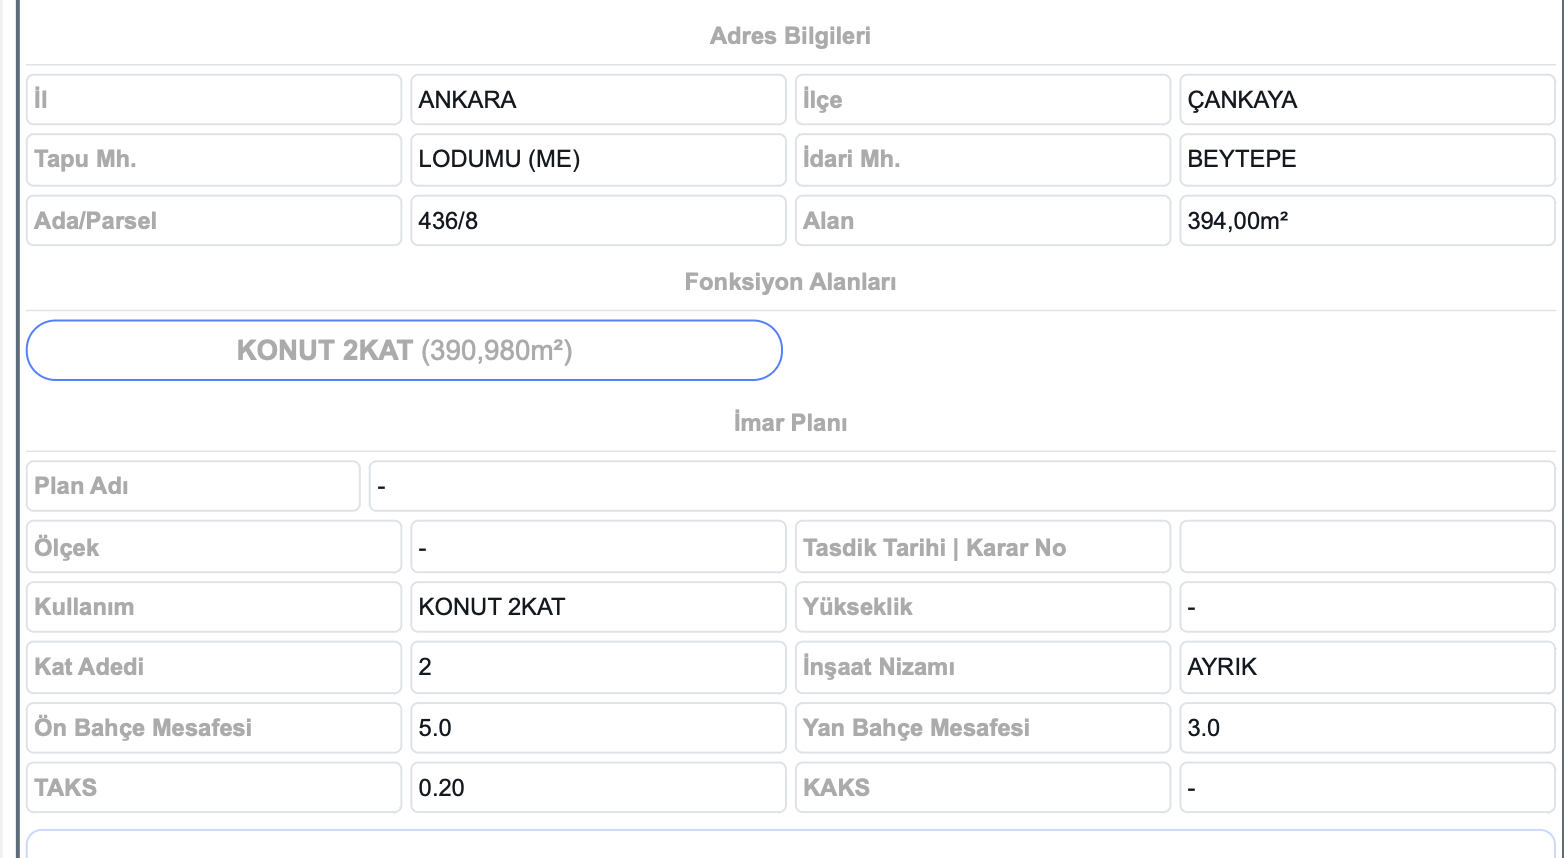Select the TAKS value 0.20
This screenshot has height=858, width=1564.
(598, 788)
